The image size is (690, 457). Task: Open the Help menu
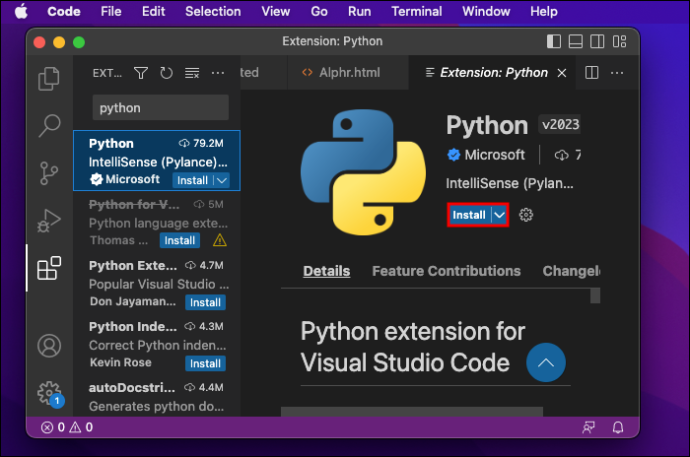pos(544,11)
